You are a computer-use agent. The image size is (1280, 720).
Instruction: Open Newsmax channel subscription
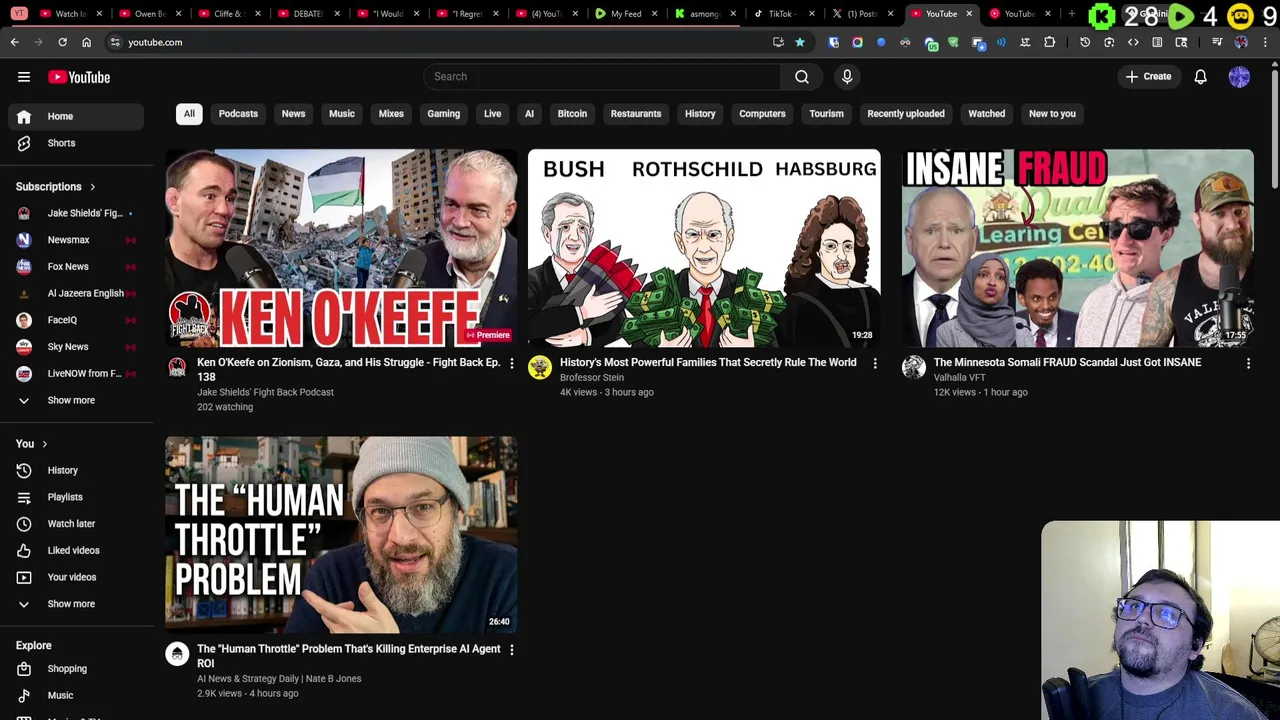click(76, 240)
